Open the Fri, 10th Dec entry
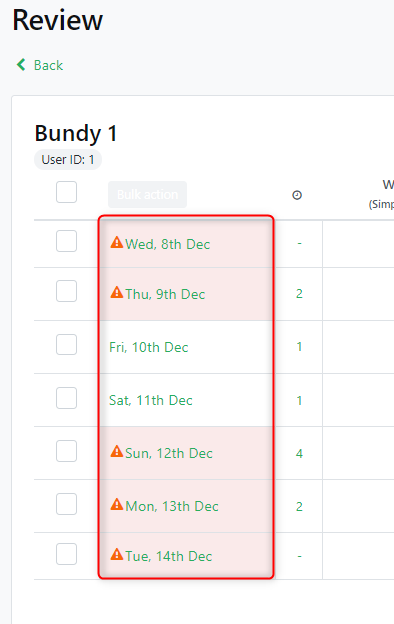394x624 pixels. 148,347
